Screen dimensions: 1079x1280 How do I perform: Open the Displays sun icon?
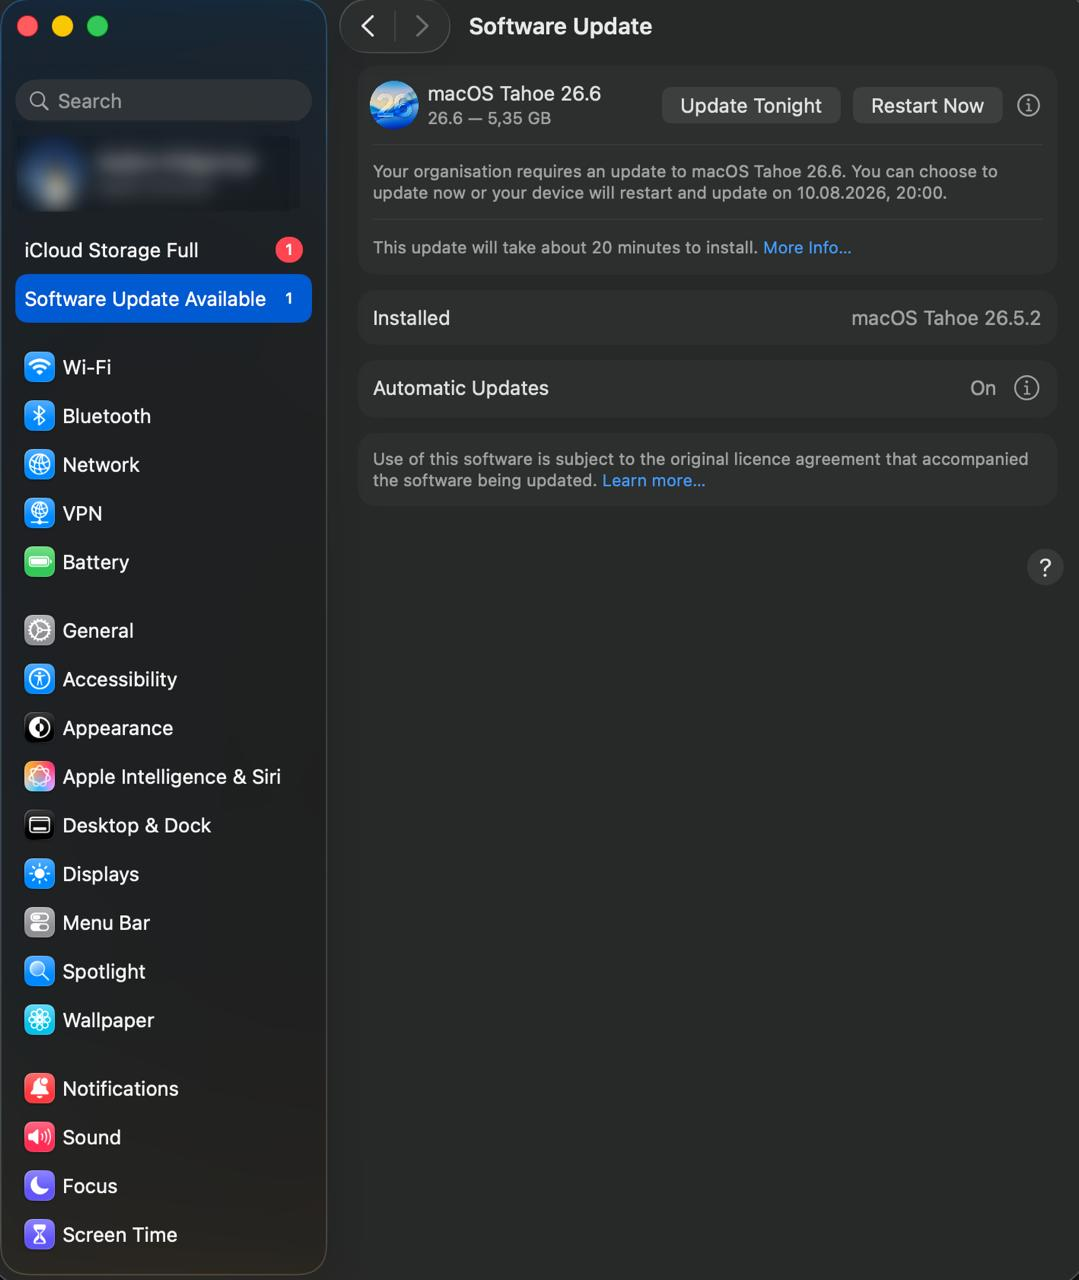click(x=39, y=874)
